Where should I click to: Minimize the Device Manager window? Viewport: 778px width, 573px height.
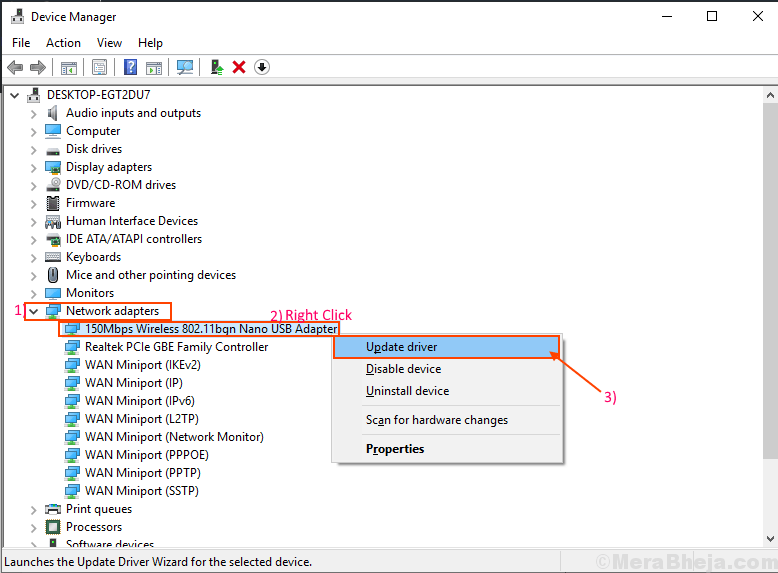[x=667, y=16]
